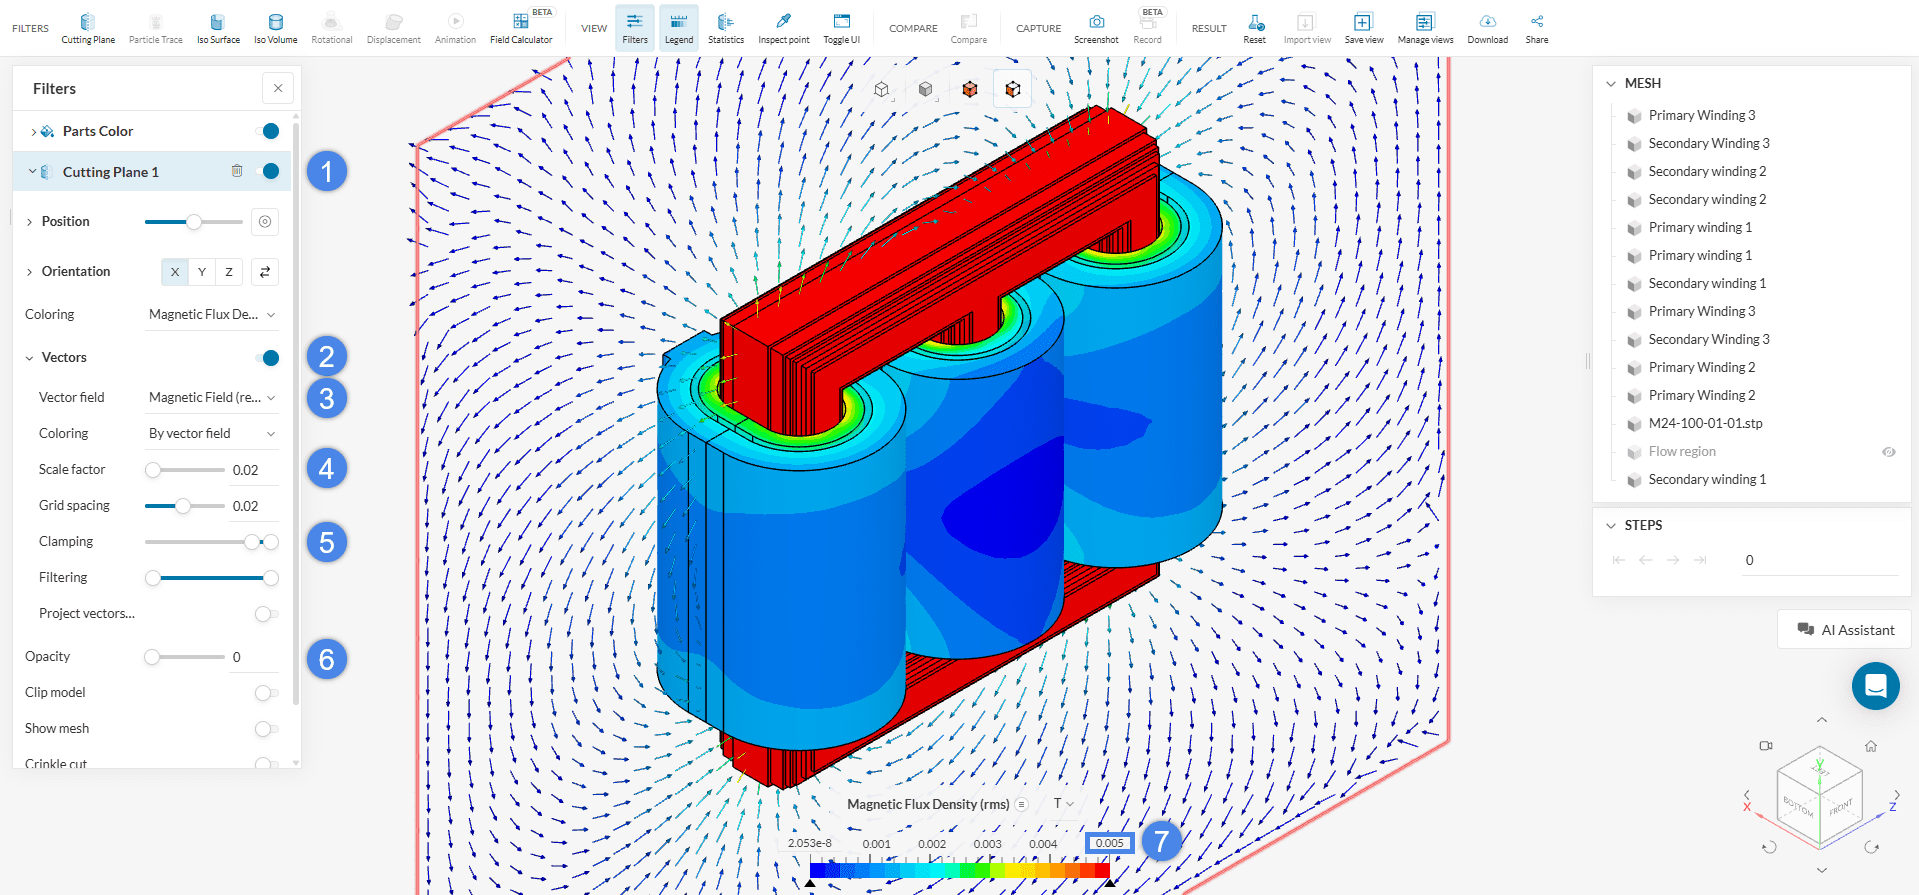Screen dimensions: 1919x895
Task: Activate the Inspect point tool
Action: click(783, 28)
